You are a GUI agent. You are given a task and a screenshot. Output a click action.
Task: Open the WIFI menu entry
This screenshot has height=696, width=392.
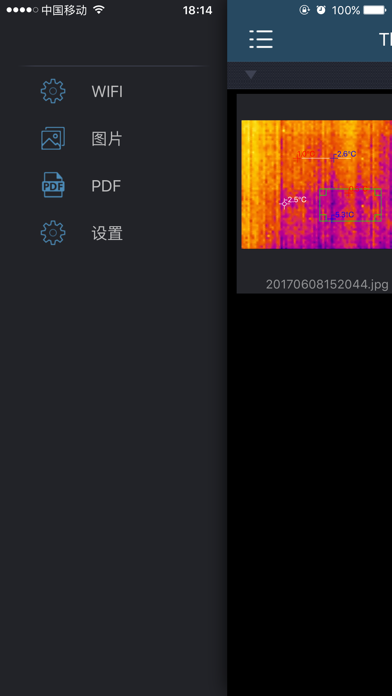coord(107,92)
